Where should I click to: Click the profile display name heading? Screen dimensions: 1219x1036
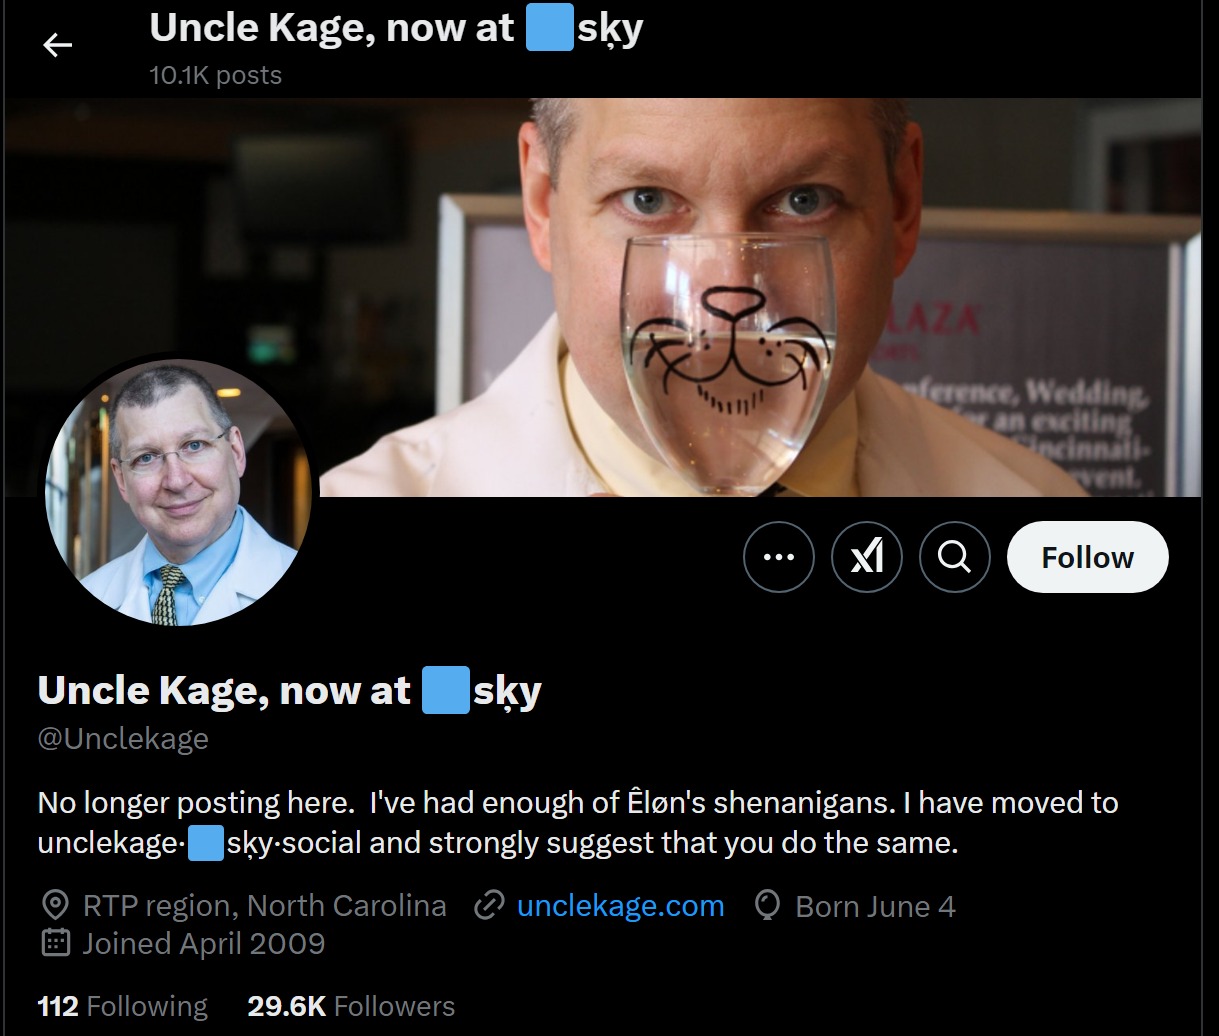pos(289,691)
